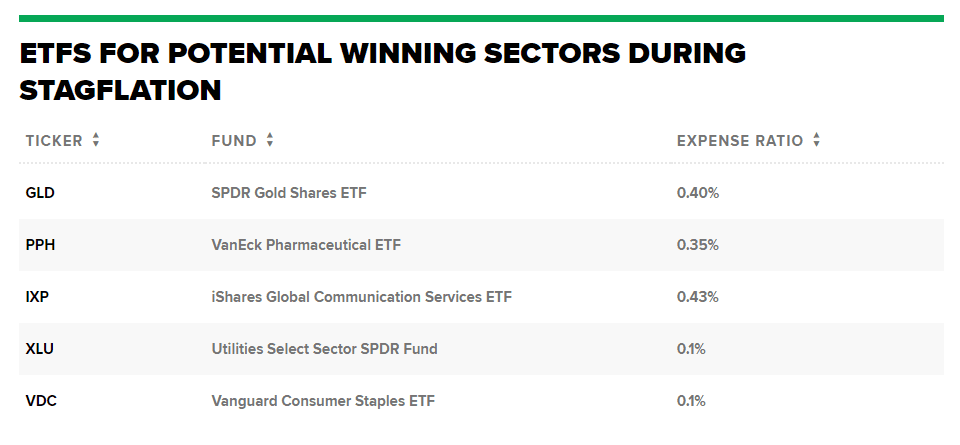The image size is (960, 445).
Task: Click the 0.35% expense ratio value
Action: pyautogui.click(x=698, y=245)
